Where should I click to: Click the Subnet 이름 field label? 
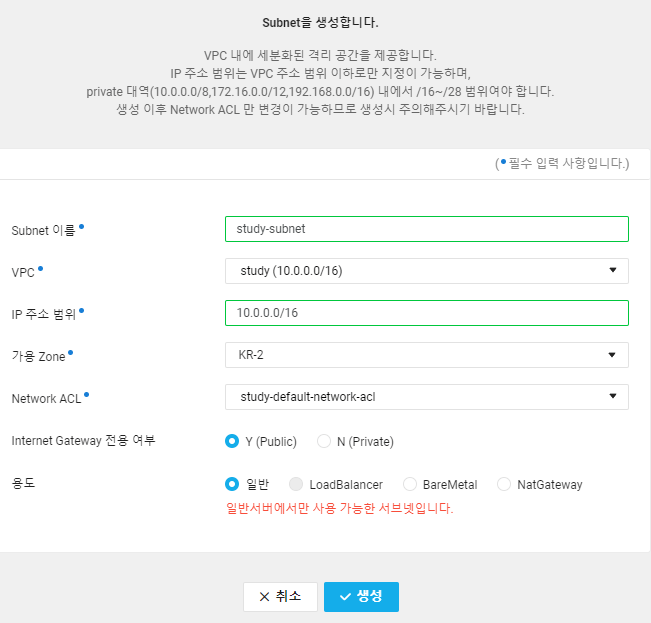click(43, 230)
